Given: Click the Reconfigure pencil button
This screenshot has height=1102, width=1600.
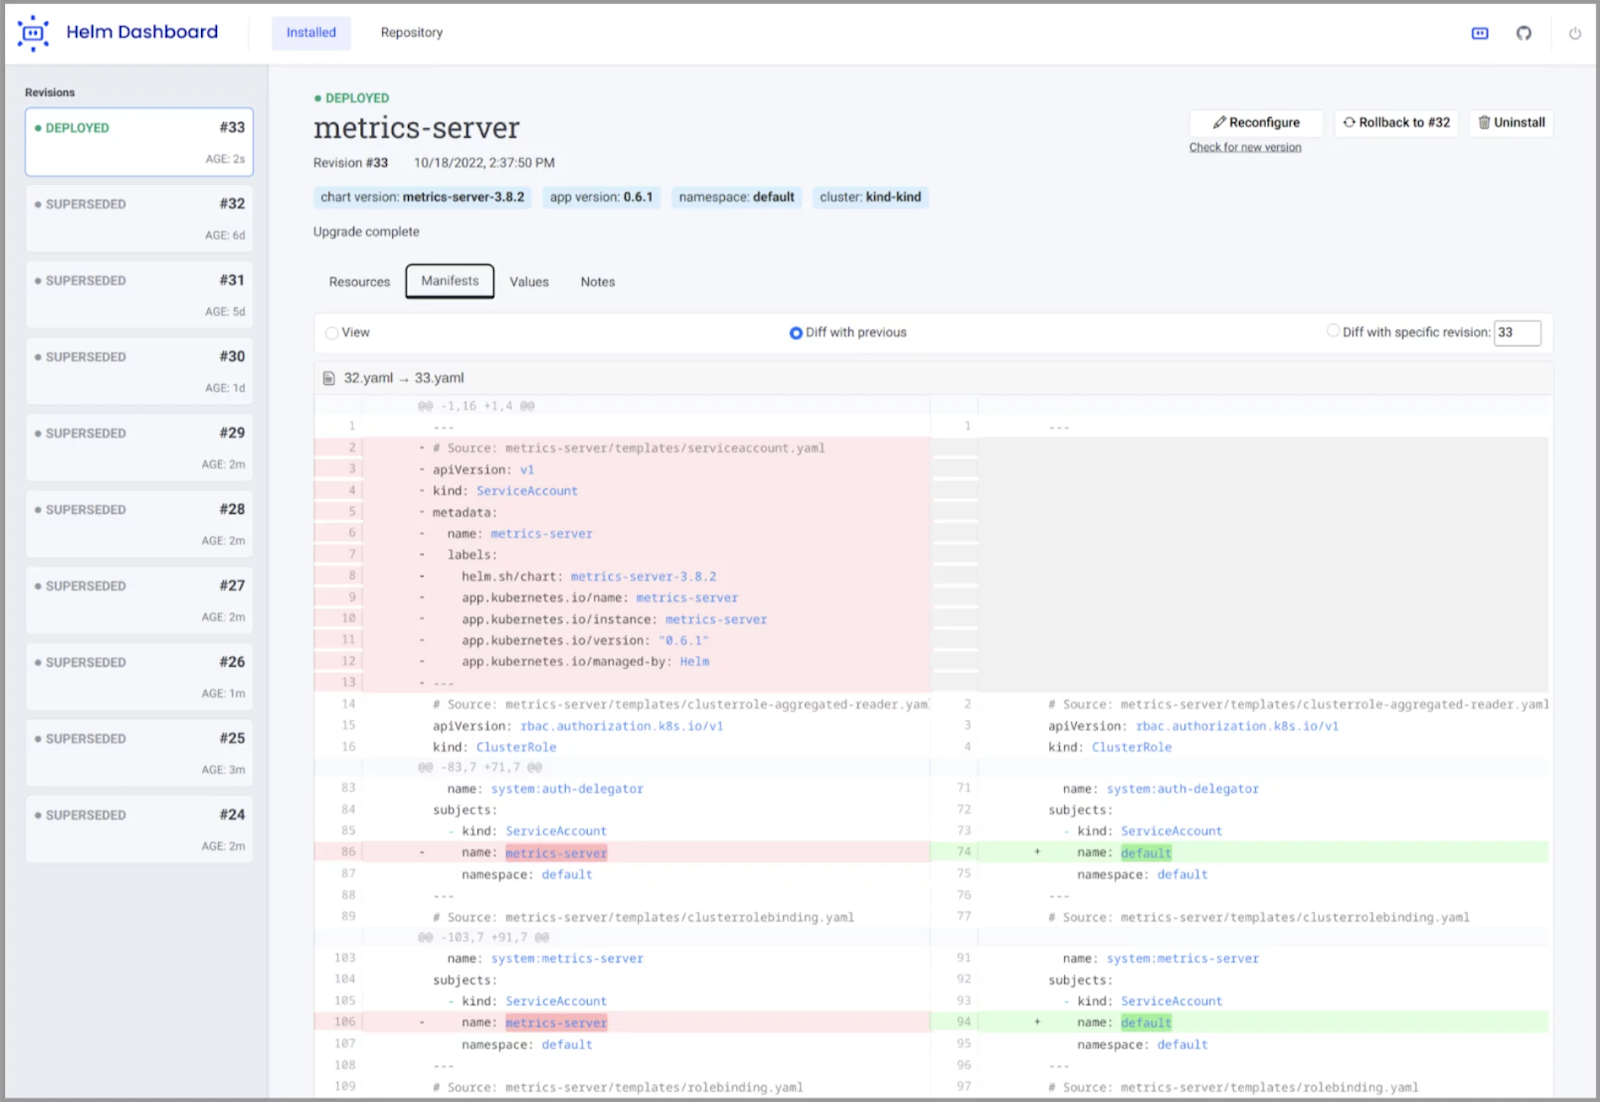Looking at the screenshot, I should [1256, 122].
